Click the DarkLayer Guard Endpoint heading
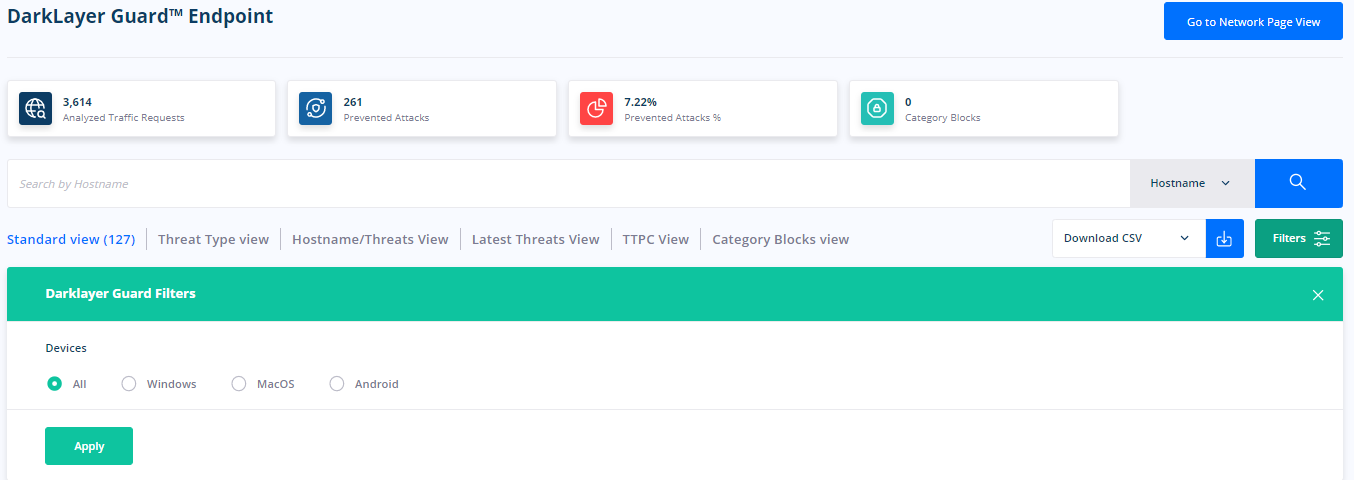 point(140,17)
